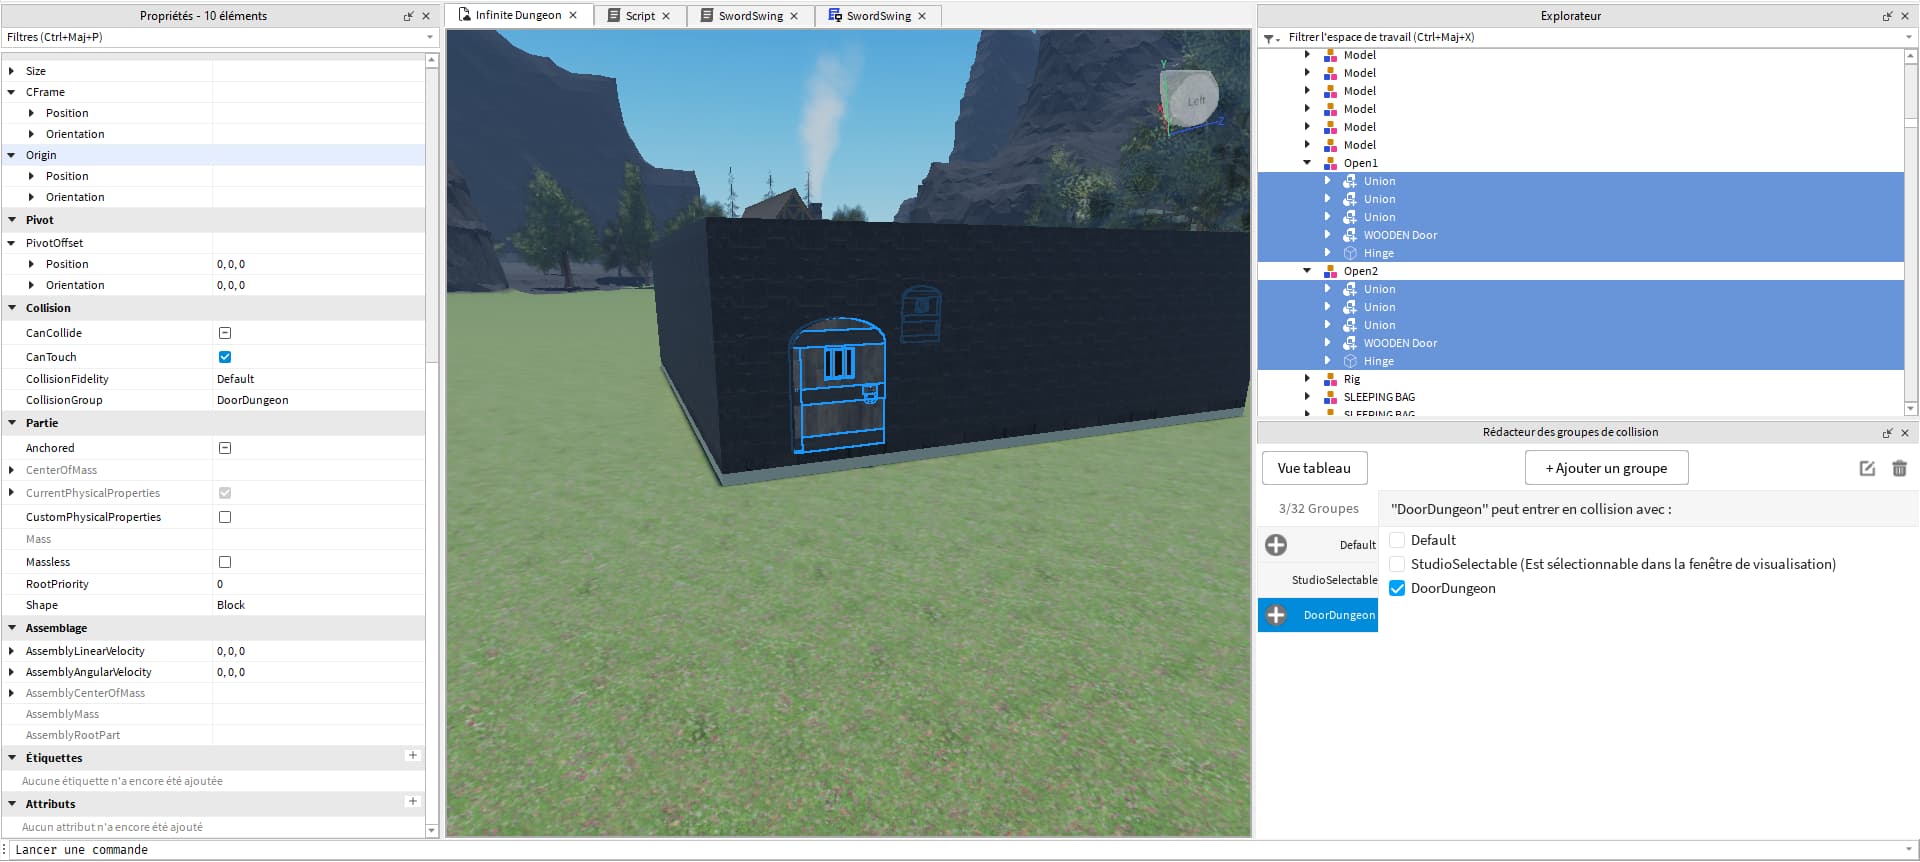Open the Explorateur filter dropdown arrow
Image resolution: width=1920 pixels, height=862 pixels.
coord(1908,38)
